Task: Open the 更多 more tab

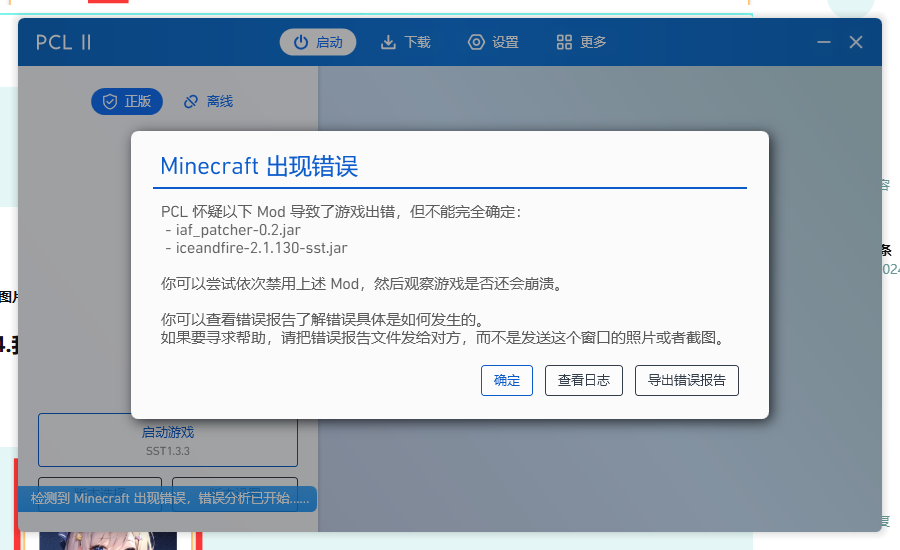Action: pos(581,42)
